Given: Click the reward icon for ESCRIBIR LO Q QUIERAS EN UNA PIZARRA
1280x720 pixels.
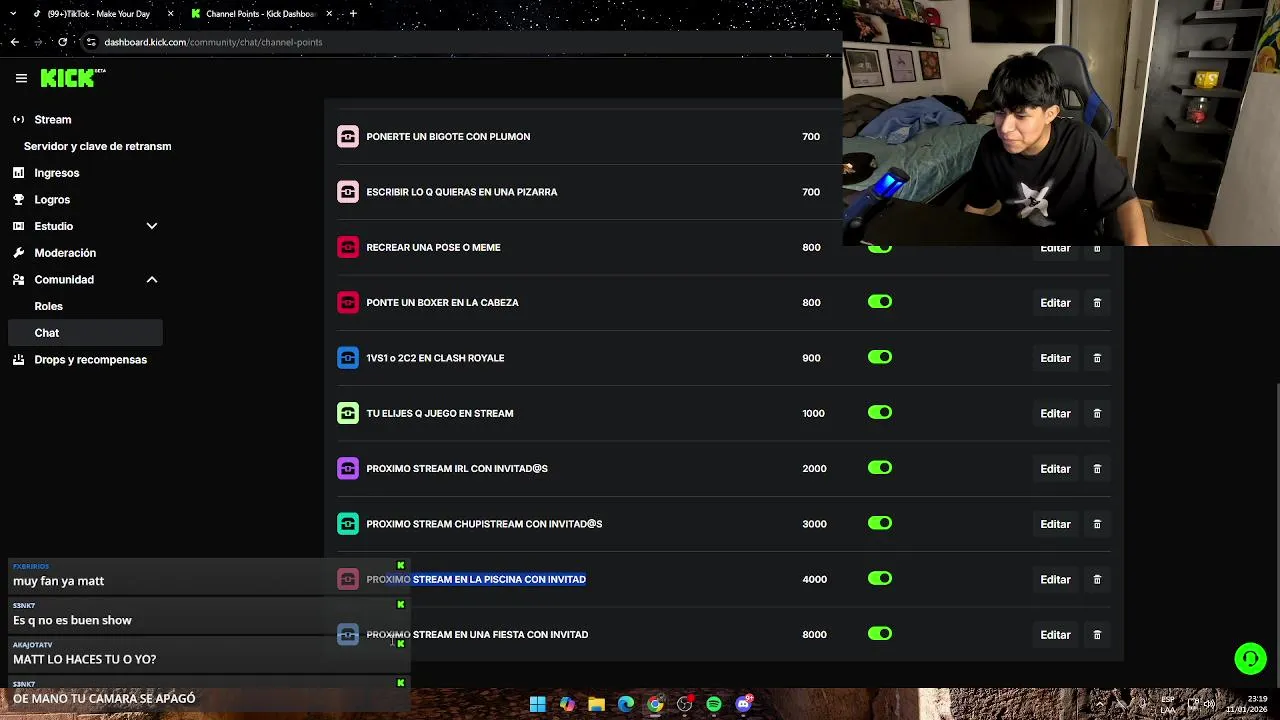Looking at the screenshot, I should click(348, 192).
